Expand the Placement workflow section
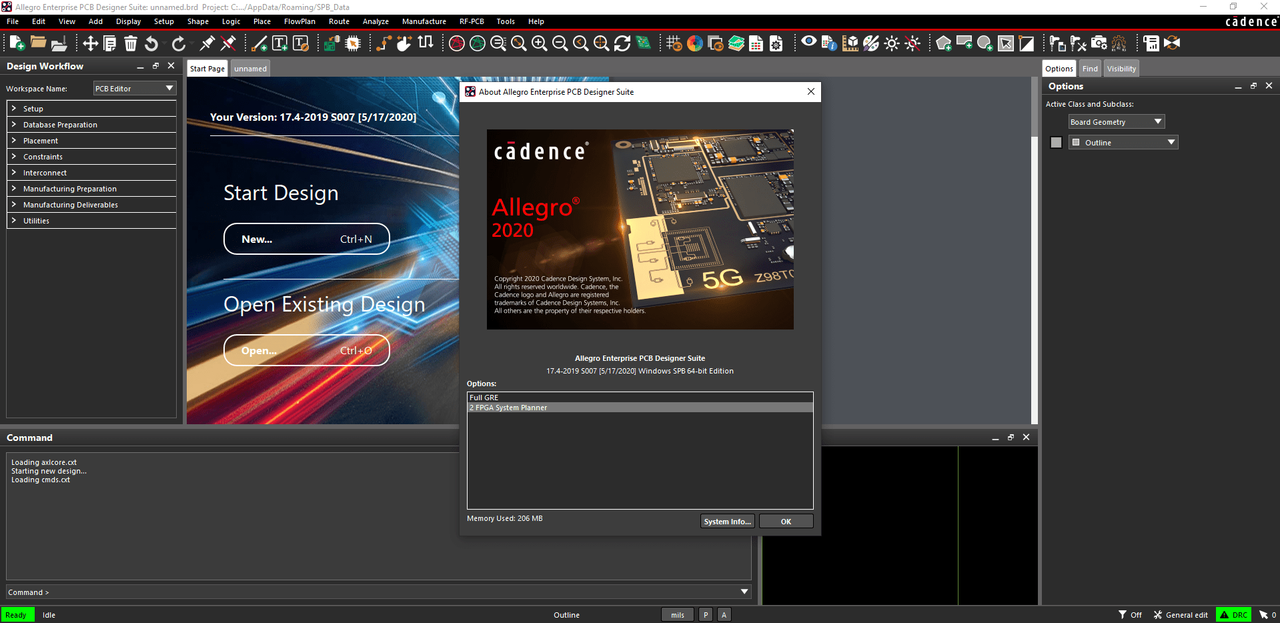The height and width of the screenshot is (623, 1280). tap(92, 141)
